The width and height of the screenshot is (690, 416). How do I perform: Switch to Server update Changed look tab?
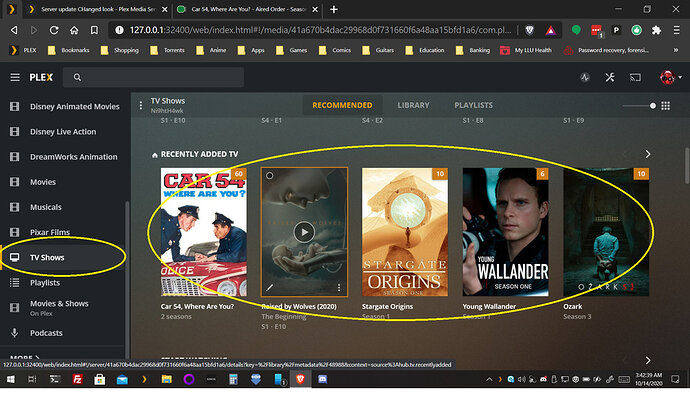tap(97, 9)
